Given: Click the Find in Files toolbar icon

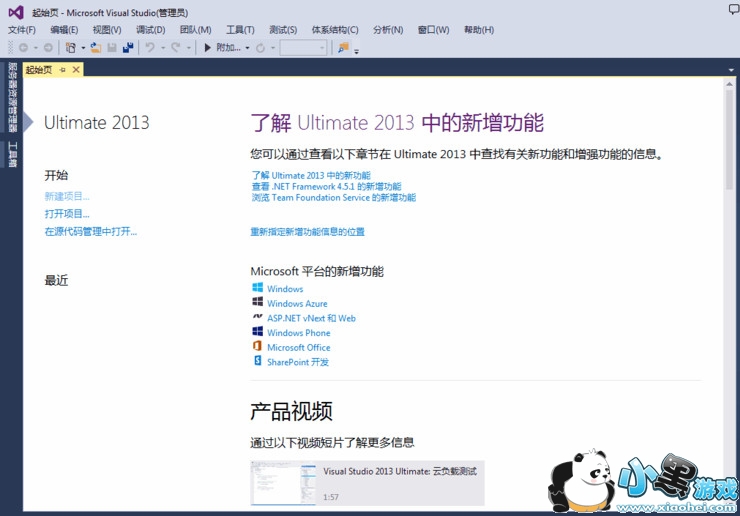Looking at the screenshot, I should click(x=343, y=48).
